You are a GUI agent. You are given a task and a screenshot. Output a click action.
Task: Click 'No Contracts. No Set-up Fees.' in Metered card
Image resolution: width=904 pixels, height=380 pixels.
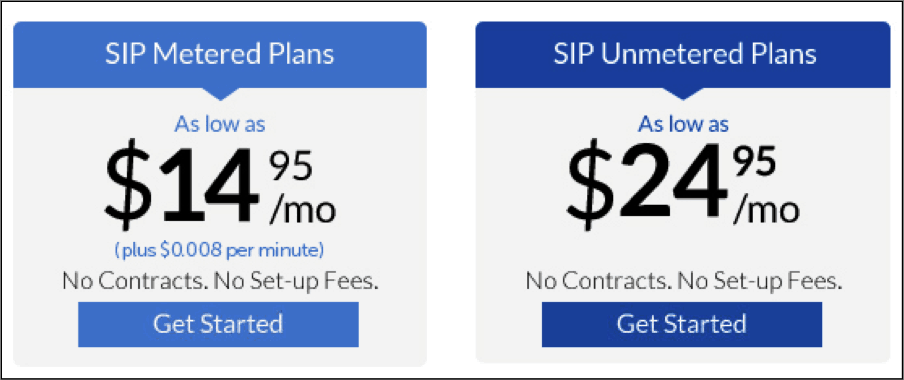(x=220, y=281)
